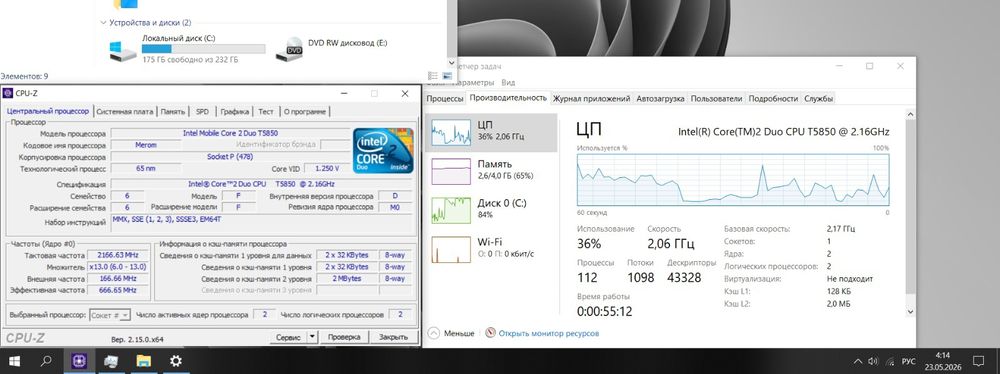Open the Тест tab in CPU-Z
This screenshot has height=374, width=1000.
coord(266,111)
